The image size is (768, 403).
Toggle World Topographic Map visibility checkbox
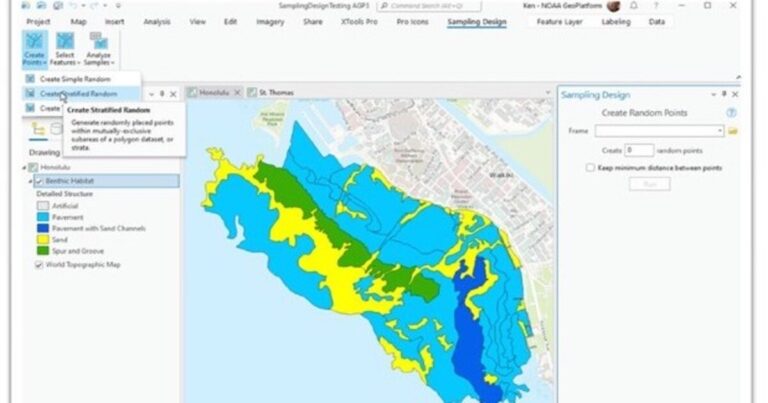click(x=39, y=265)
